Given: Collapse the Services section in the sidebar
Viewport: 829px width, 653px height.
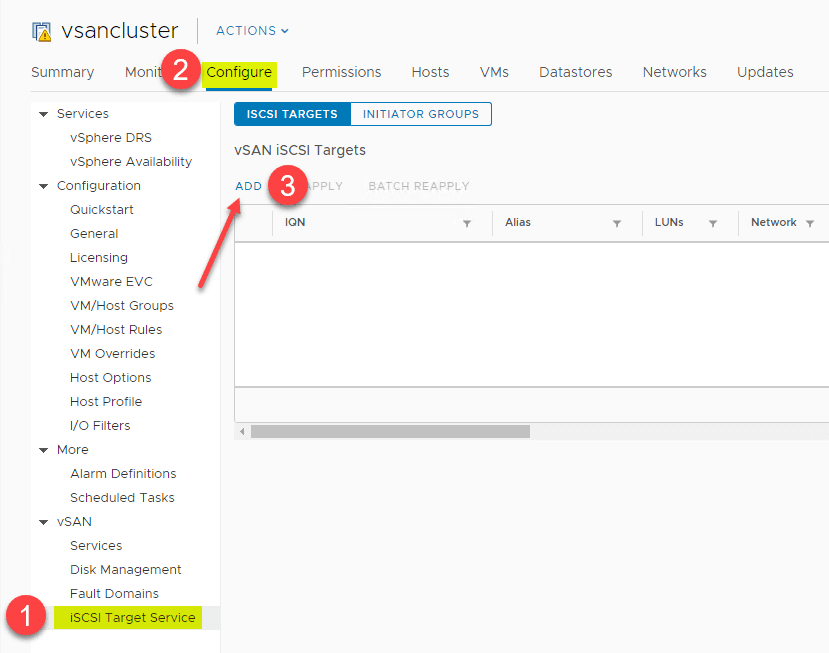Looking at the screenshot, I should 42,113.
